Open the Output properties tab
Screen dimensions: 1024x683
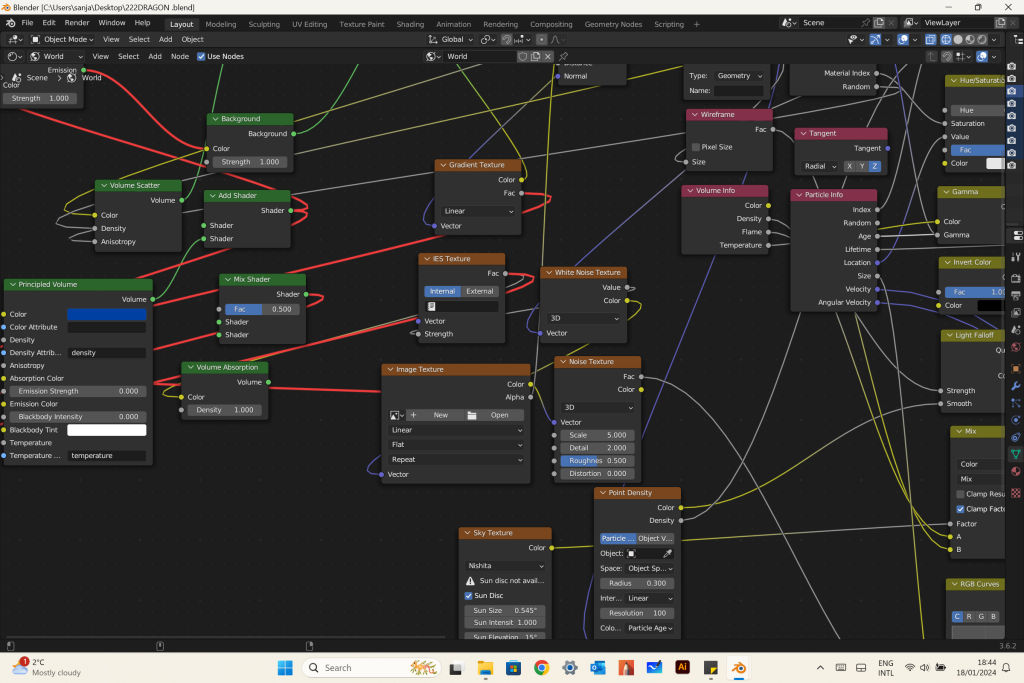pos(1016,296)
